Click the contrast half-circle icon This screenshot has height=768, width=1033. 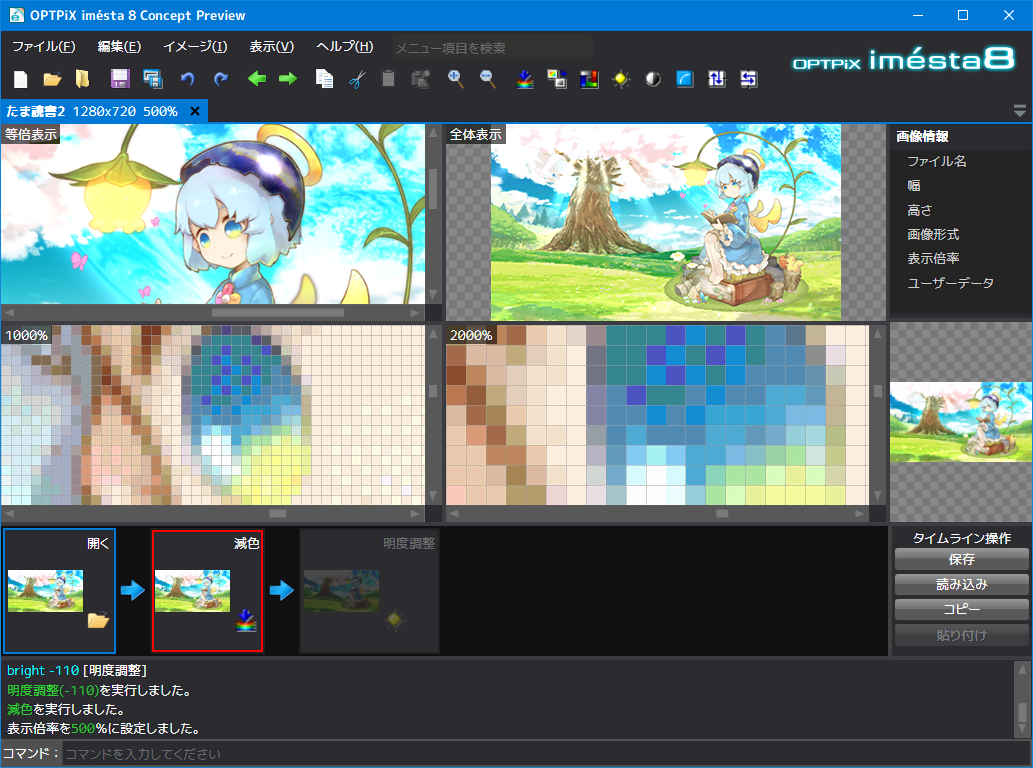coord(653,79)
